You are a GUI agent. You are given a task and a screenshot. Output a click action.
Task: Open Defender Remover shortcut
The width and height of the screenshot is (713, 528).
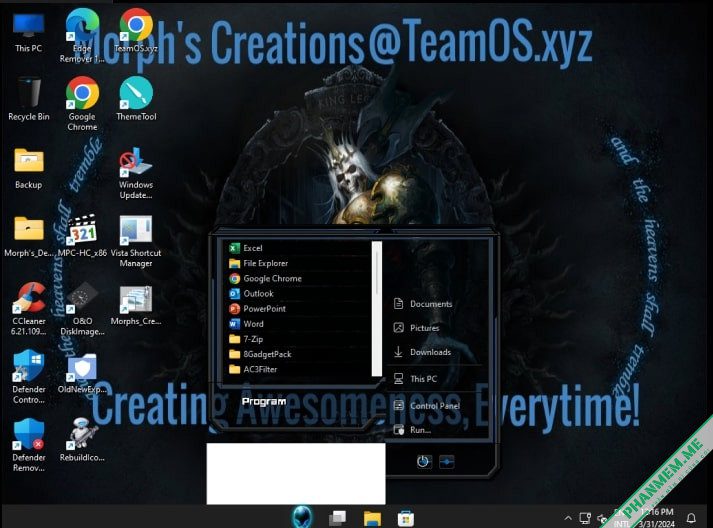[28, 445]
